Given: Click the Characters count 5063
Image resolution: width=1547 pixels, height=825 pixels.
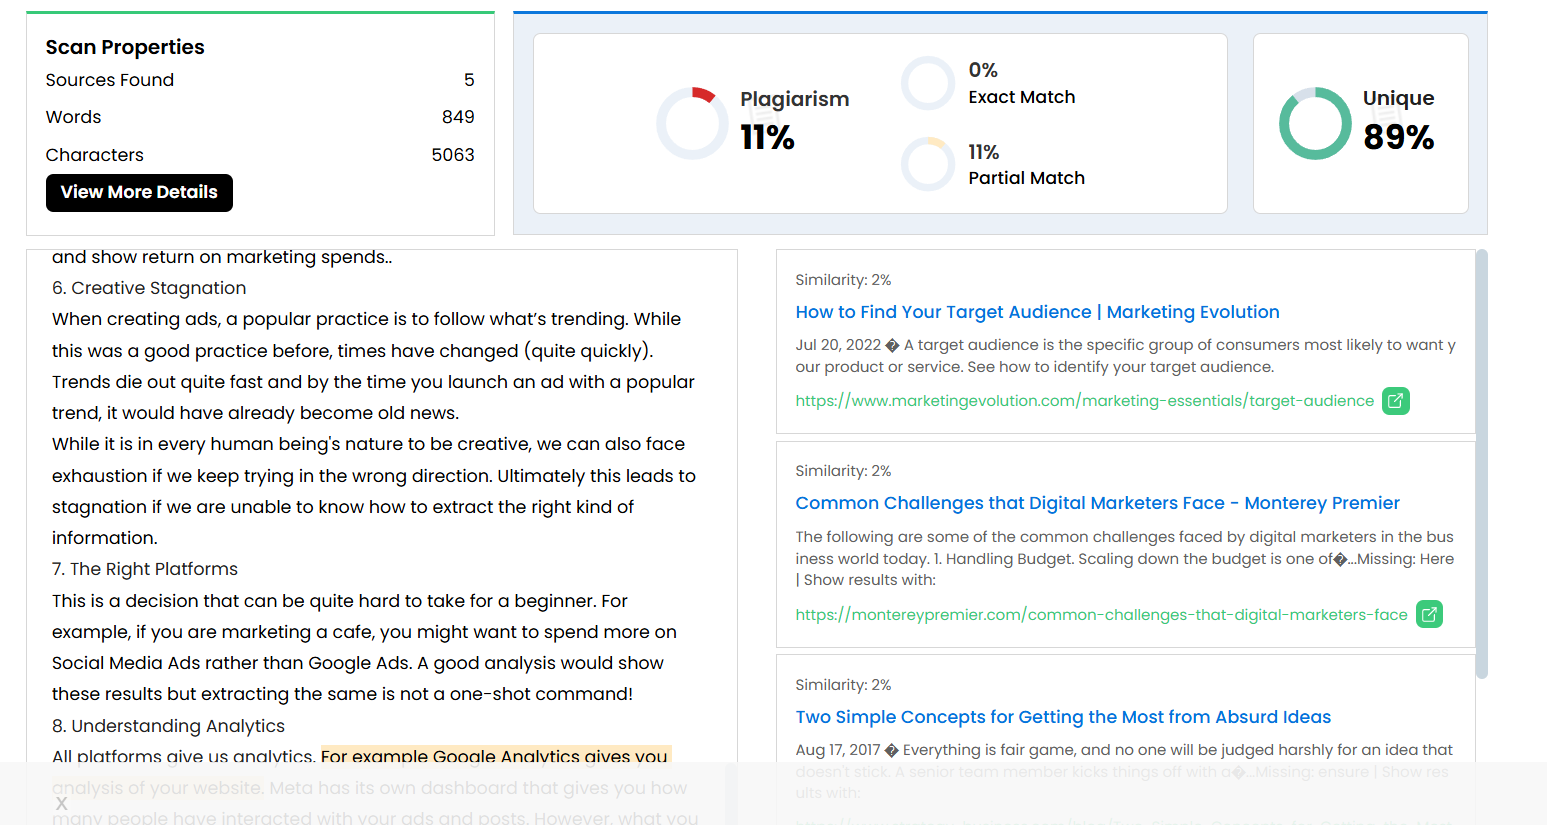Looking at the screenshot, I should point(453,155).
